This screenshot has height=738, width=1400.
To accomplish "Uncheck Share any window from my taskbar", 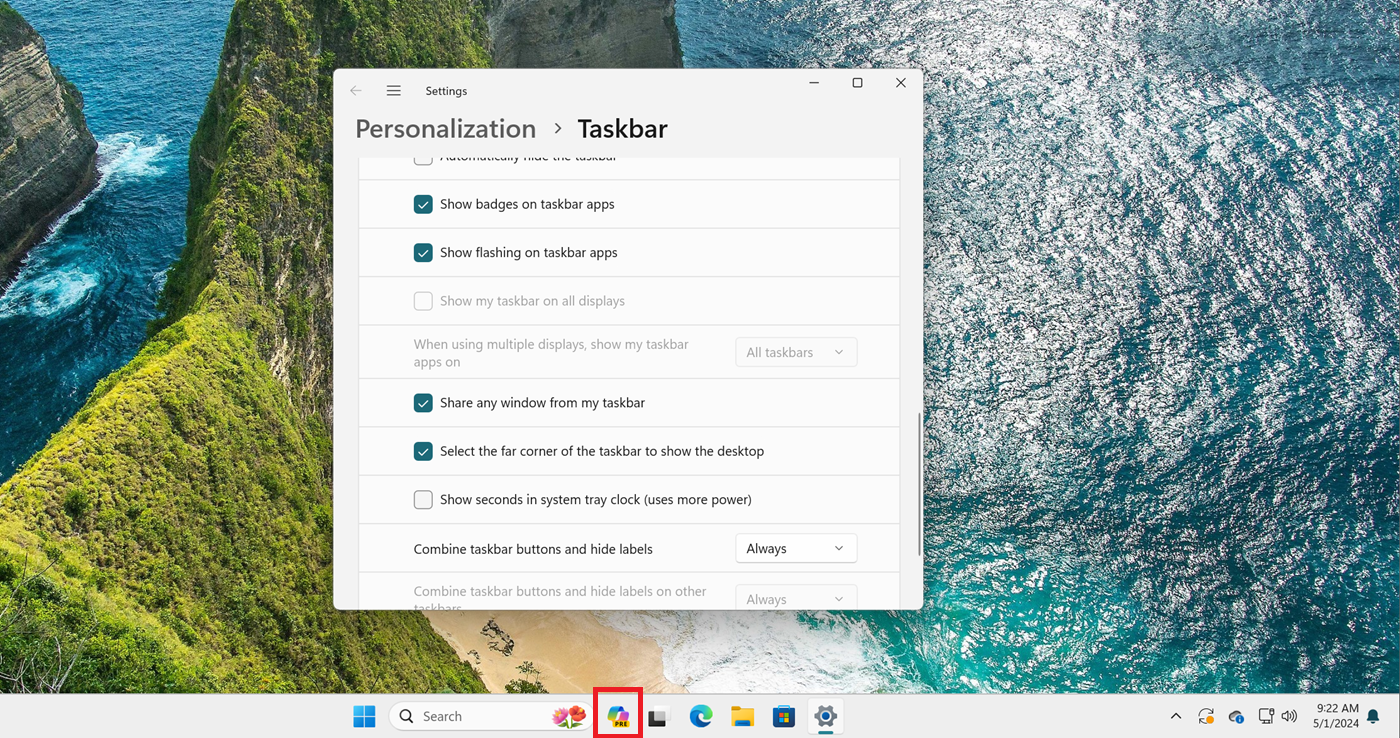I will click(423, 403).
